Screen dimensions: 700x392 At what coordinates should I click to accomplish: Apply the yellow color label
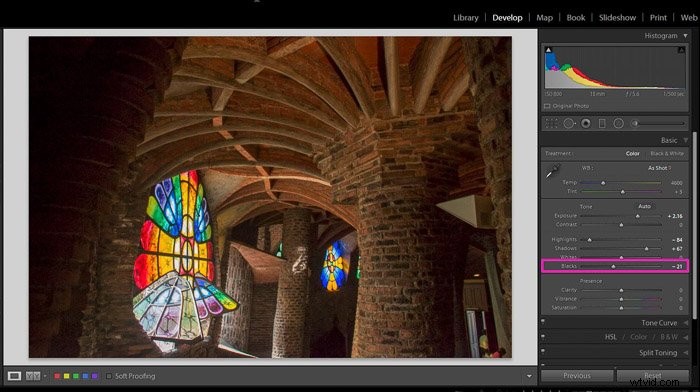click(67, 376)
